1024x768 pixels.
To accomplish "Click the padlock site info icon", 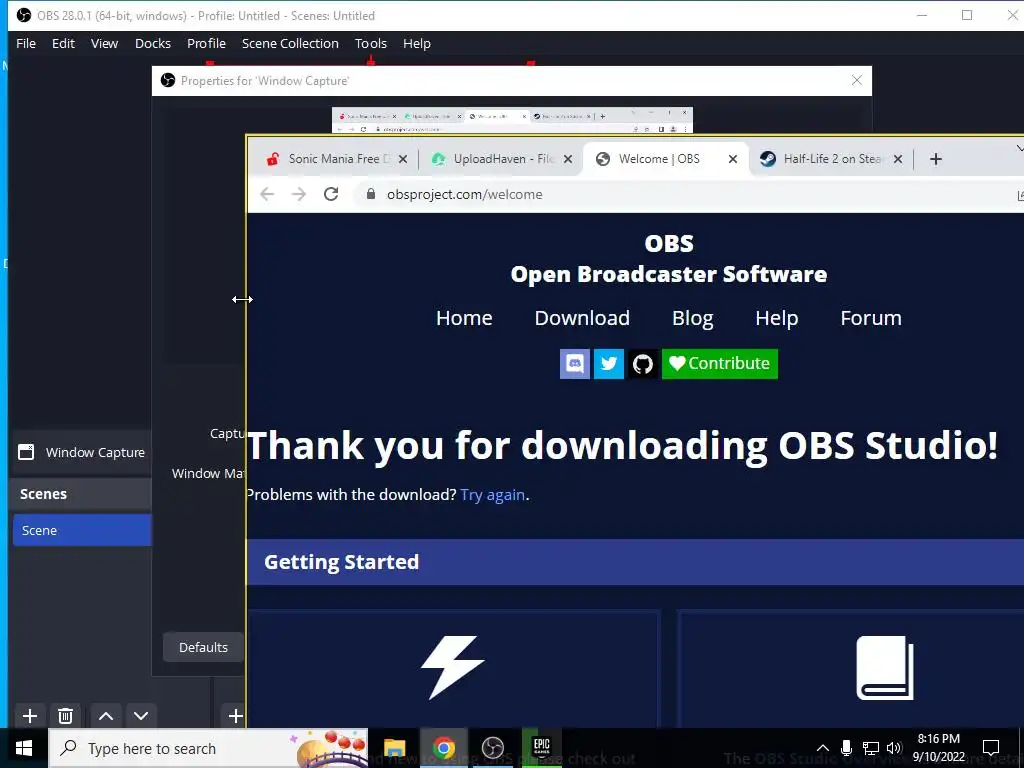I will coord(371,194).
